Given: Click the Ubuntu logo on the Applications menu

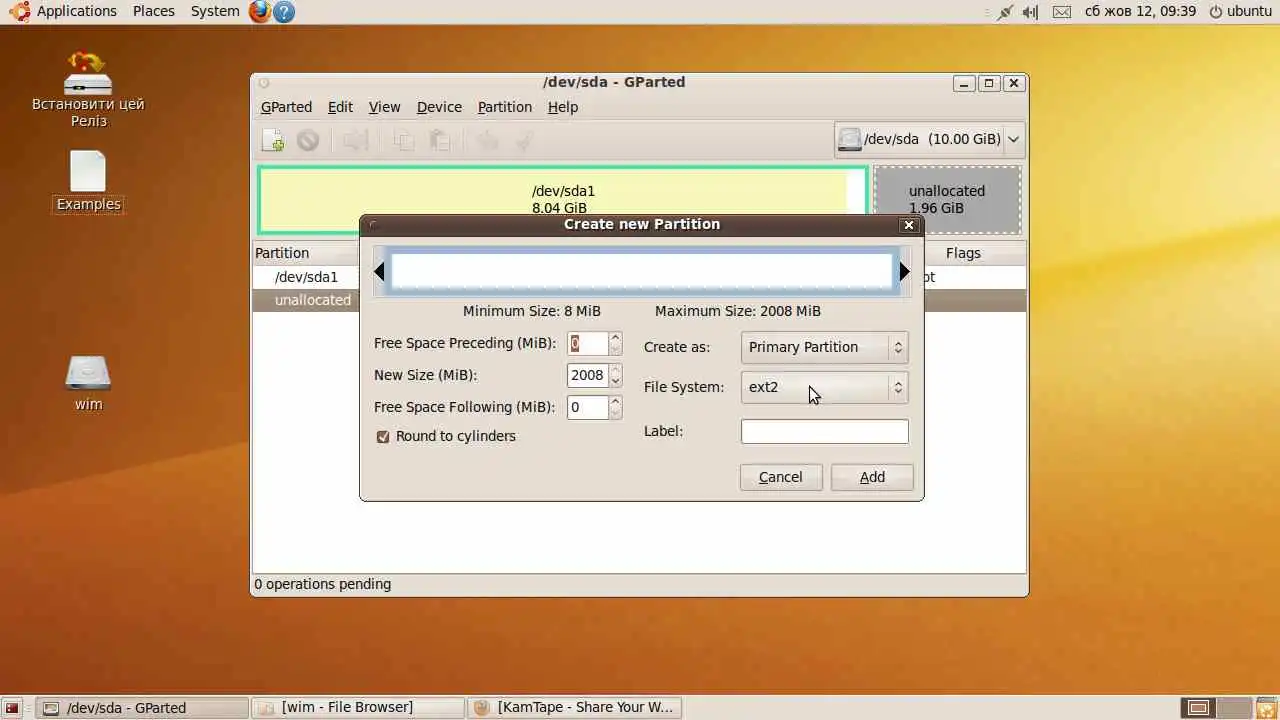Looking at the screenshot, I should (x=19, y=11).
